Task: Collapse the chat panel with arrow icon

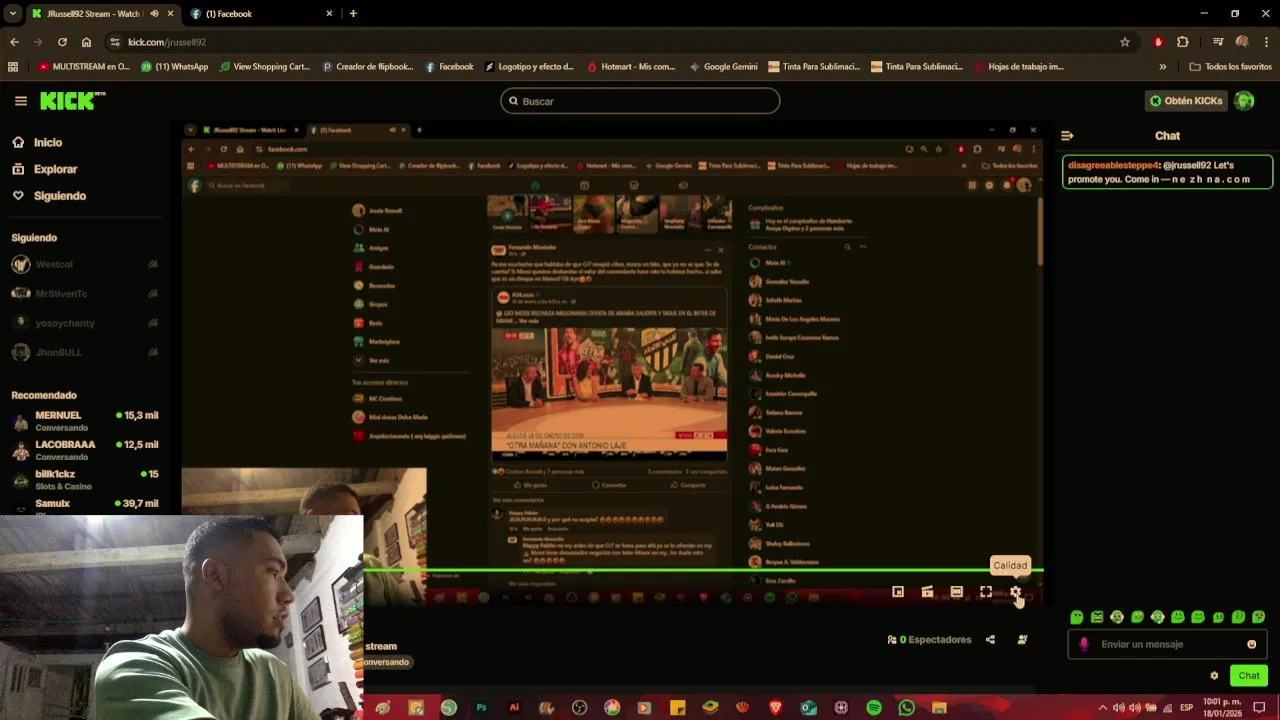Action: 1067,136
